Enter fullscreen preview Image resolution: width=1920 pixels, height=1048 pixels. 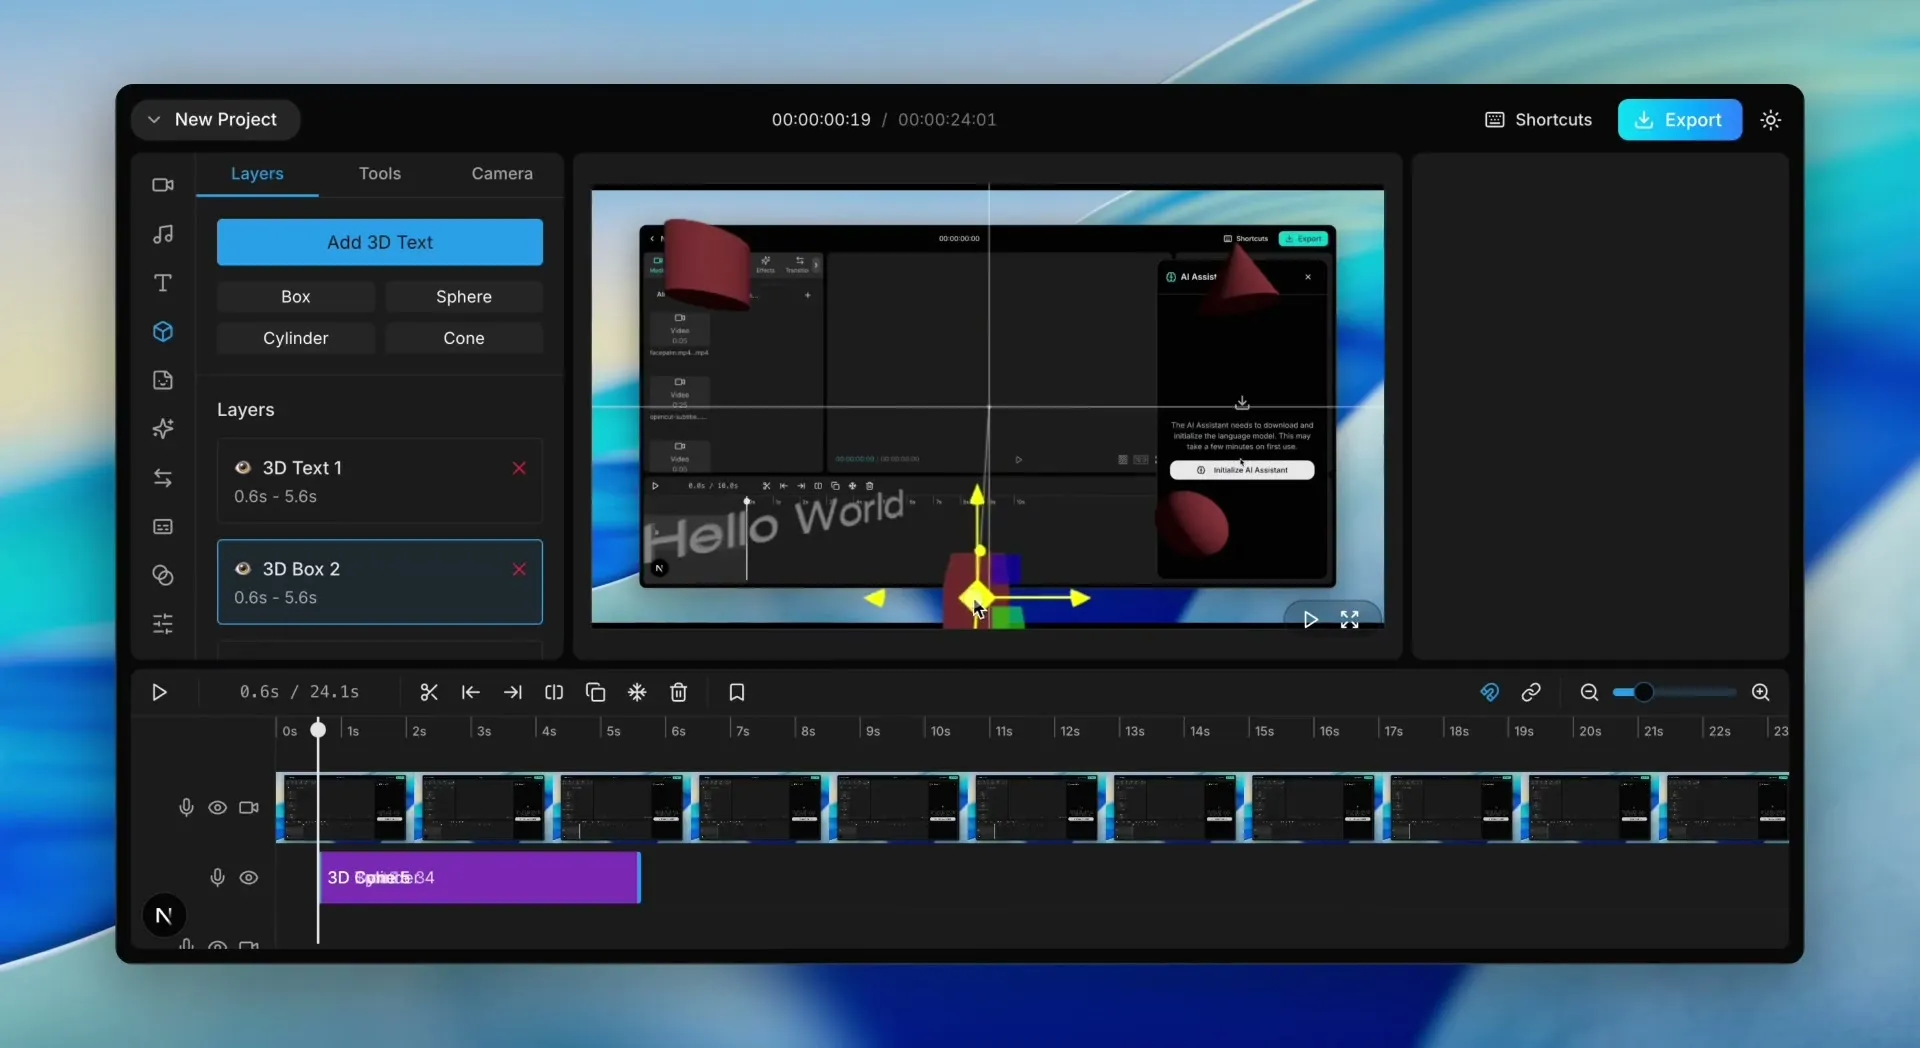pyautogui.click(x=1350, y=620)
